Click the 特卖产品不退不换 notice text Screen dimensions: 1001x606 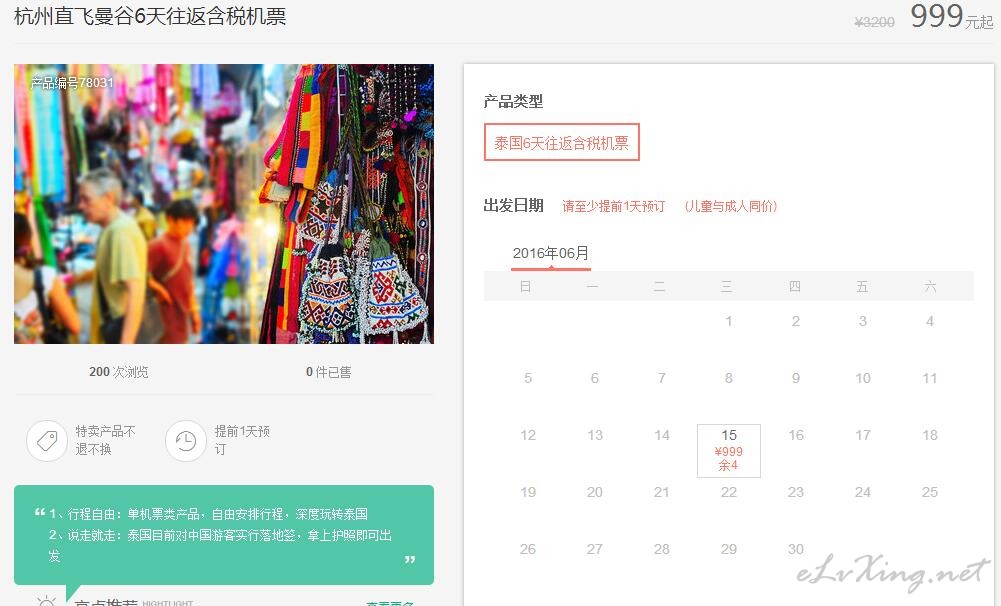tap(105, 440)
